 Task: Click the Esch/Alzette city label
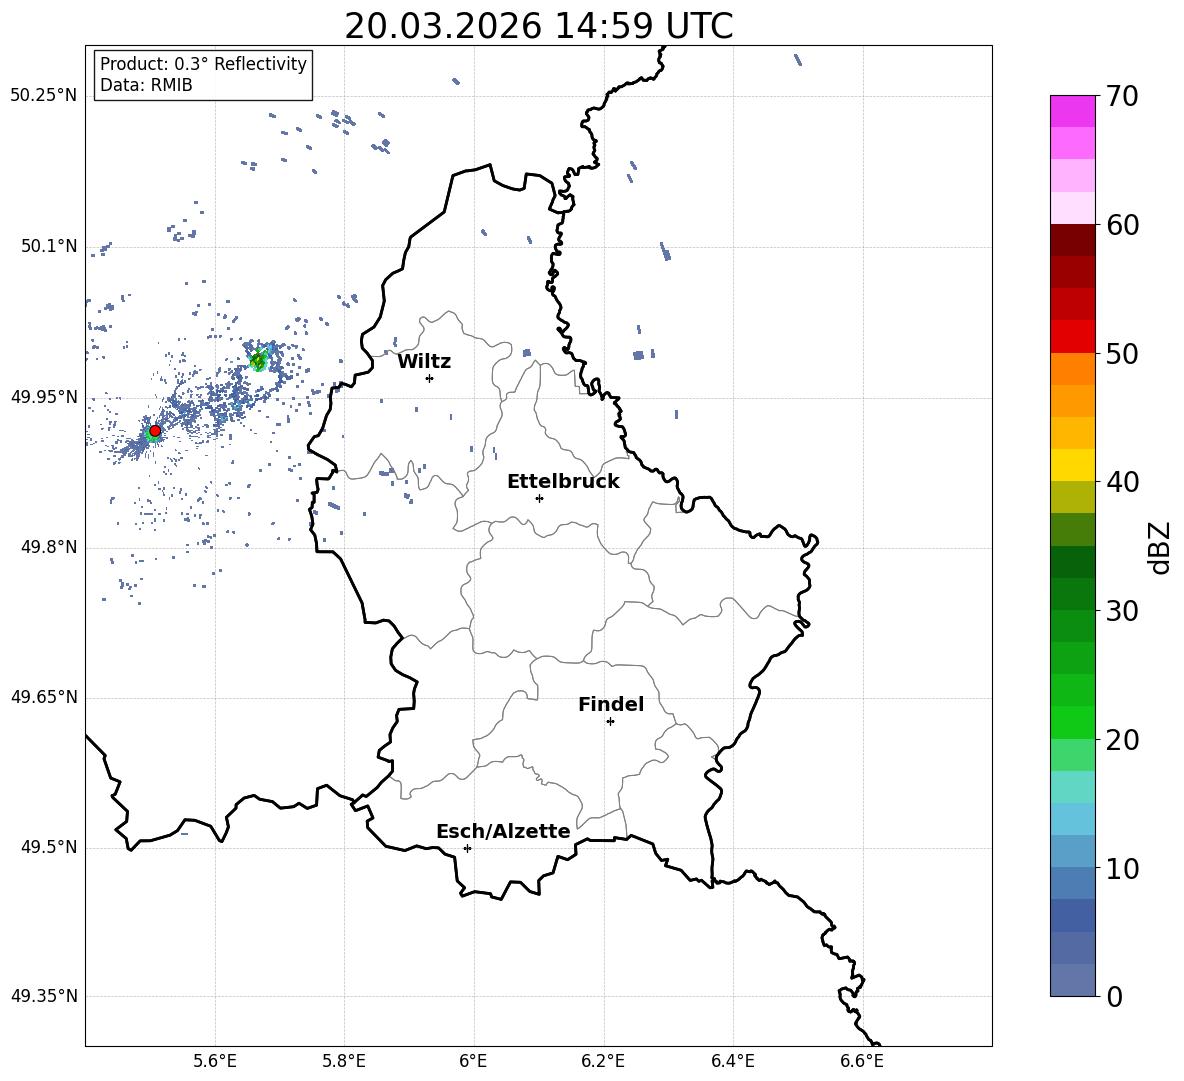pyautogui.click(x=503, y=831)
